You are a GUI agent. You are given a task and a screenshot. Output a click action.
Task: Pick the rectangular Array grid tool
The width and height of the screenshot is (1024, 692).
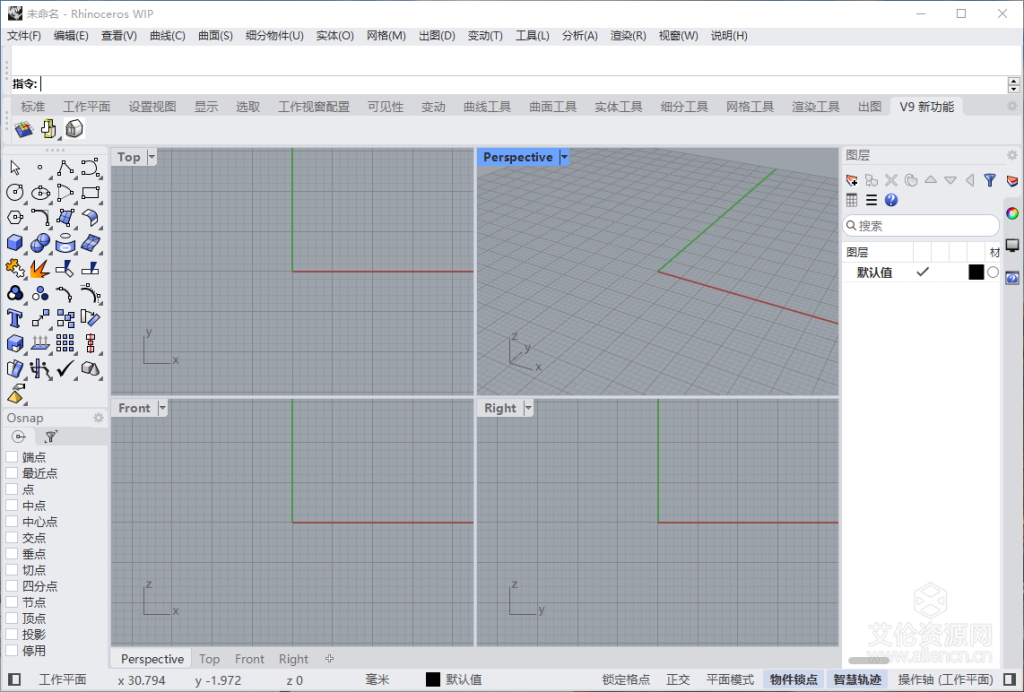65,343
